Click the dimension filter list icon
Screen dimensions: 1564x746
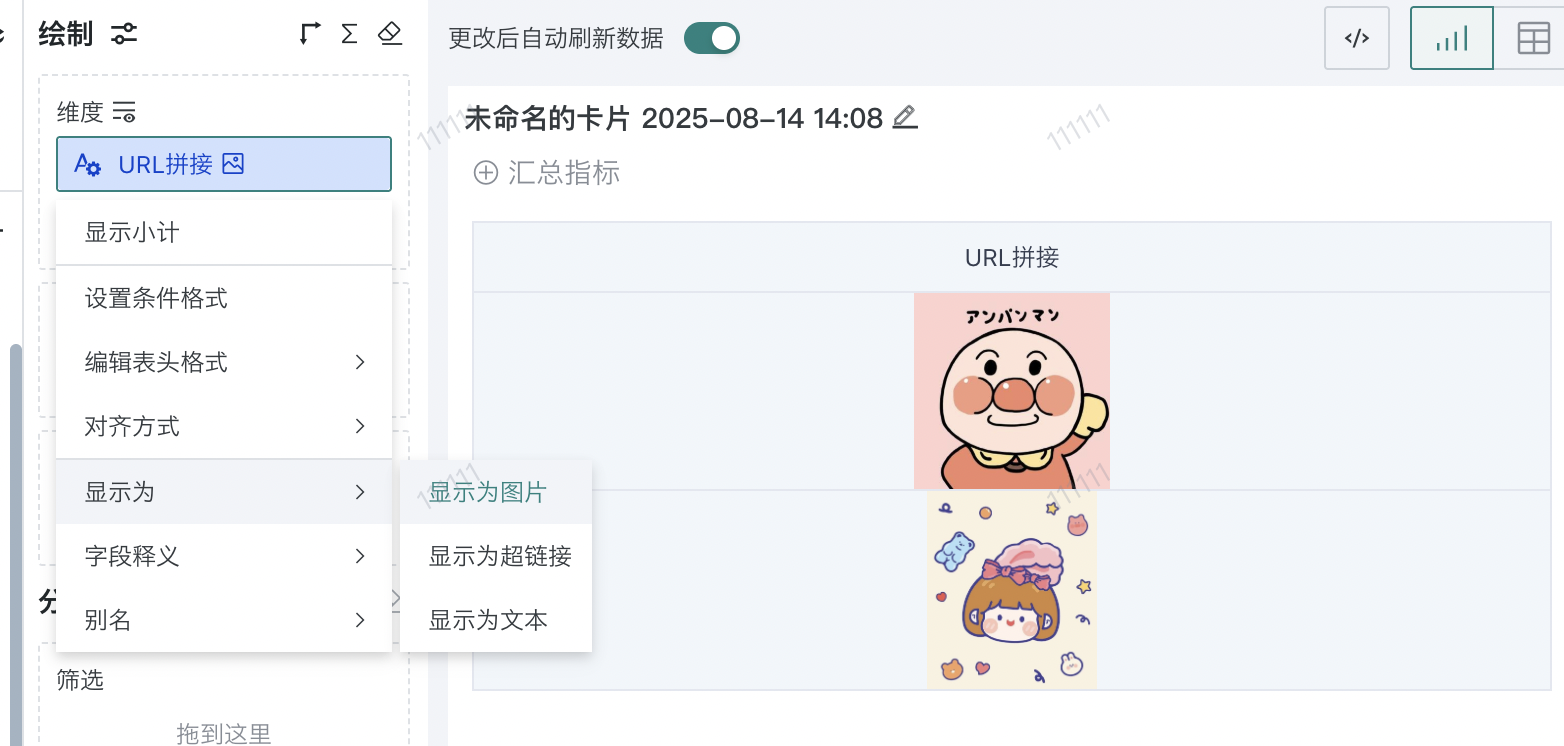pyautogui.click(x=124, y=111)
